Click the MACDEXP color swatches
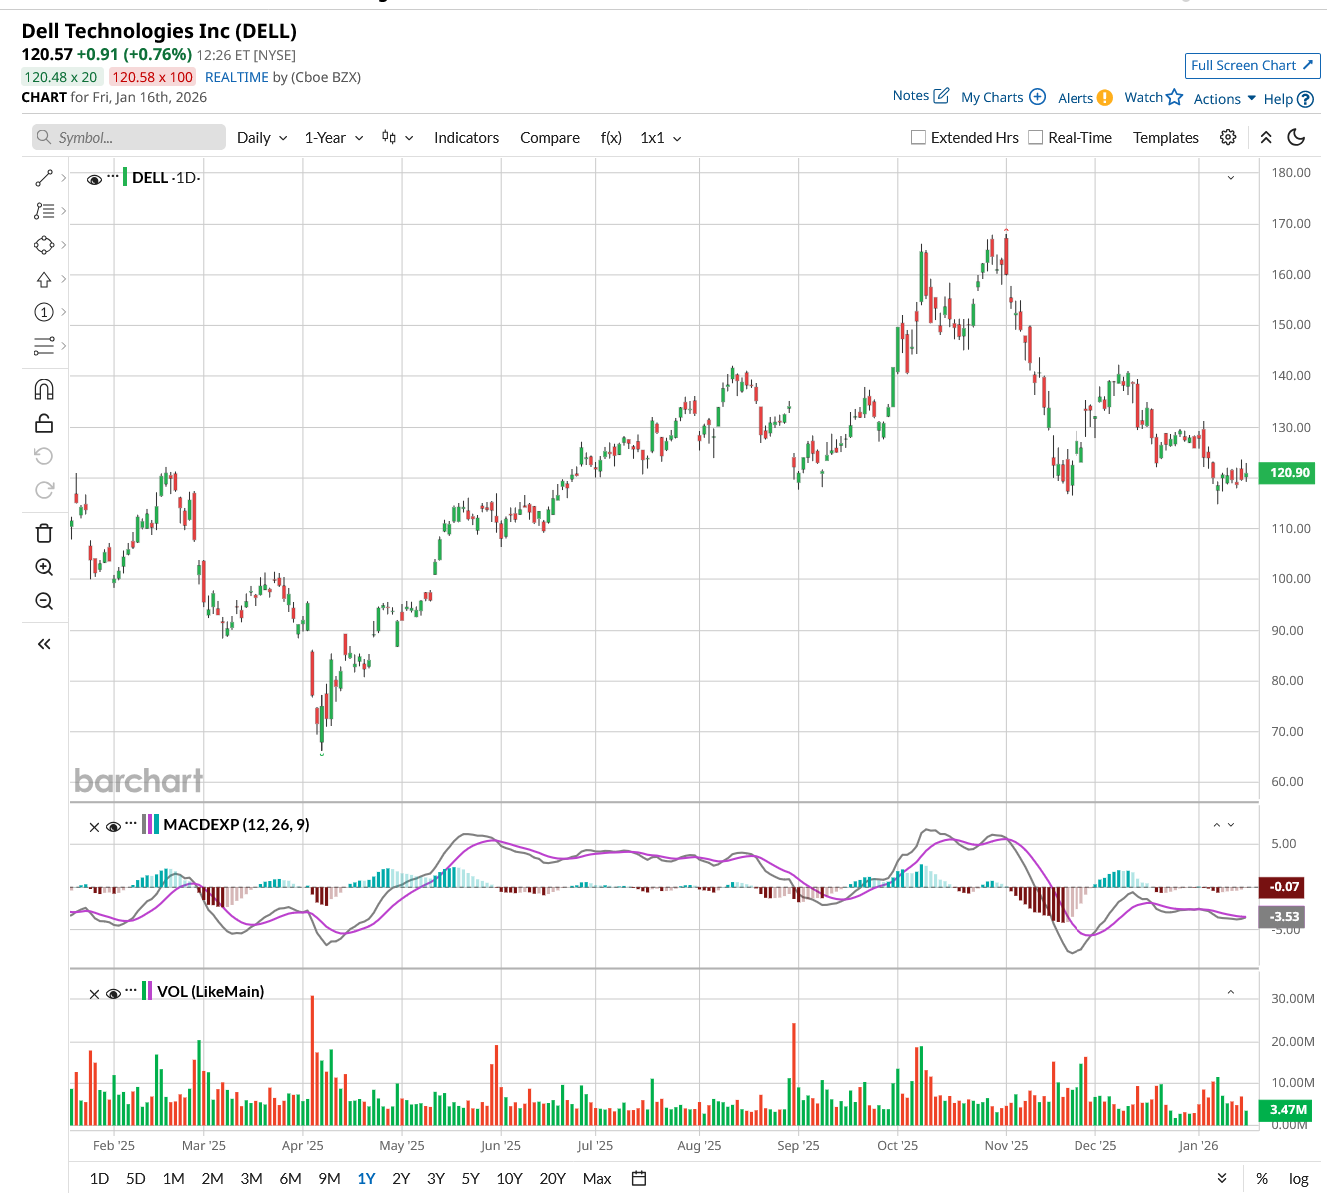Screen dimensions: 1328x1194 coord(151,824)
